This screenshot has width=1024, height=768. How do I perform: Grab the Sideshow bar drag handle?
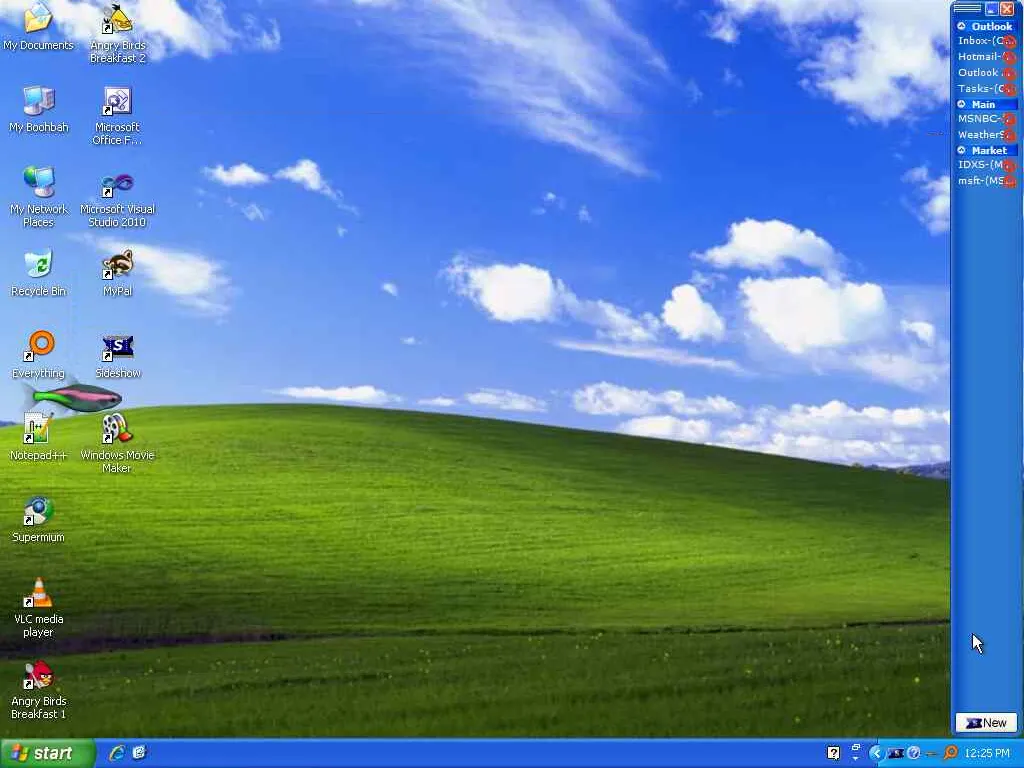967,8
